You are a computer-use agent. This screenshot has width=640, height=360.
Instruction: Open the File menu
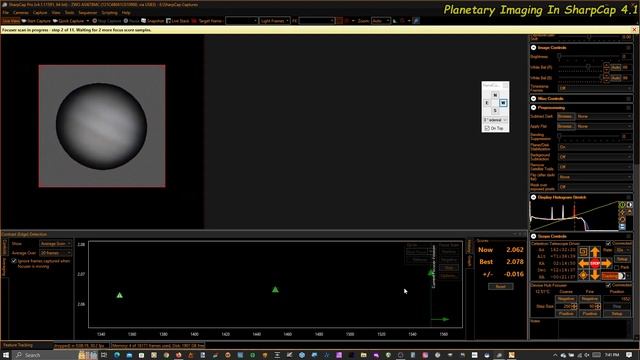coord(6,13)
